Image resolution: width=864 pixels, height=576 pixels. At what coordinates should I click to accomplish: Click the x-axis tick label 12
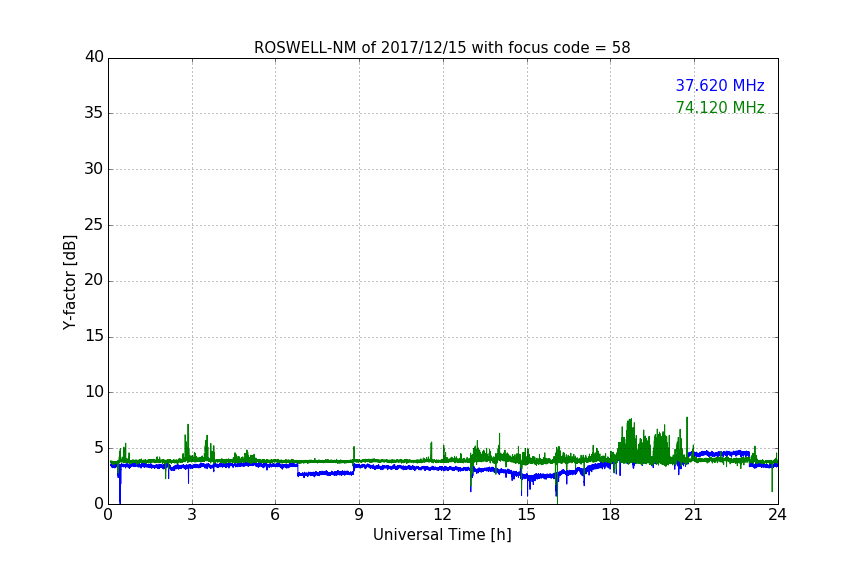(x=442, y=515)
